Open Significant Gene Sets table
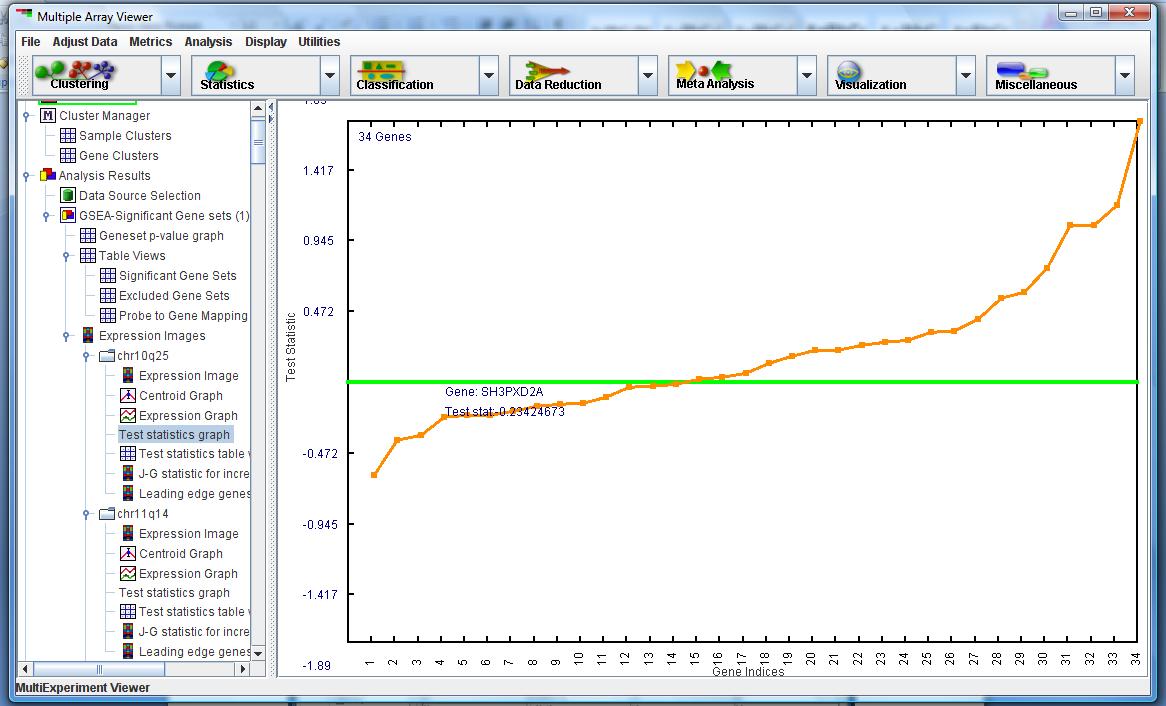Viewport: 1166px width, 706px height. pos(177,276)
